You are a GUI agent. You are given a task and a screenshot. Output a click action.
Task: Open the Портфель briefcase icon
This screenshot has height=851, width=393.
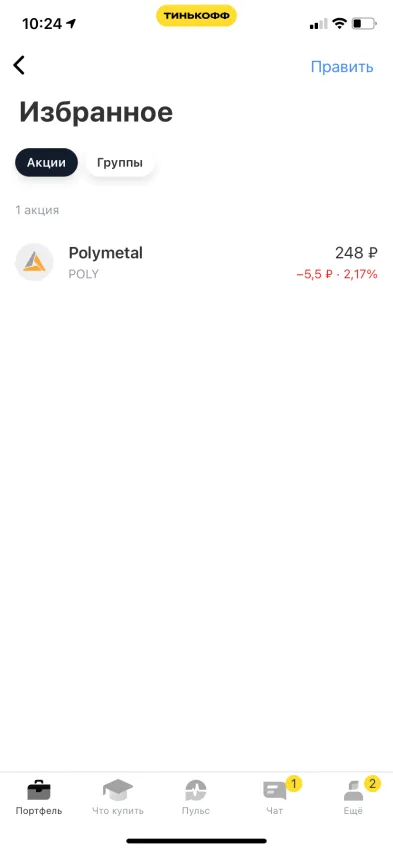pyautogui.click(x=39, y=790)
